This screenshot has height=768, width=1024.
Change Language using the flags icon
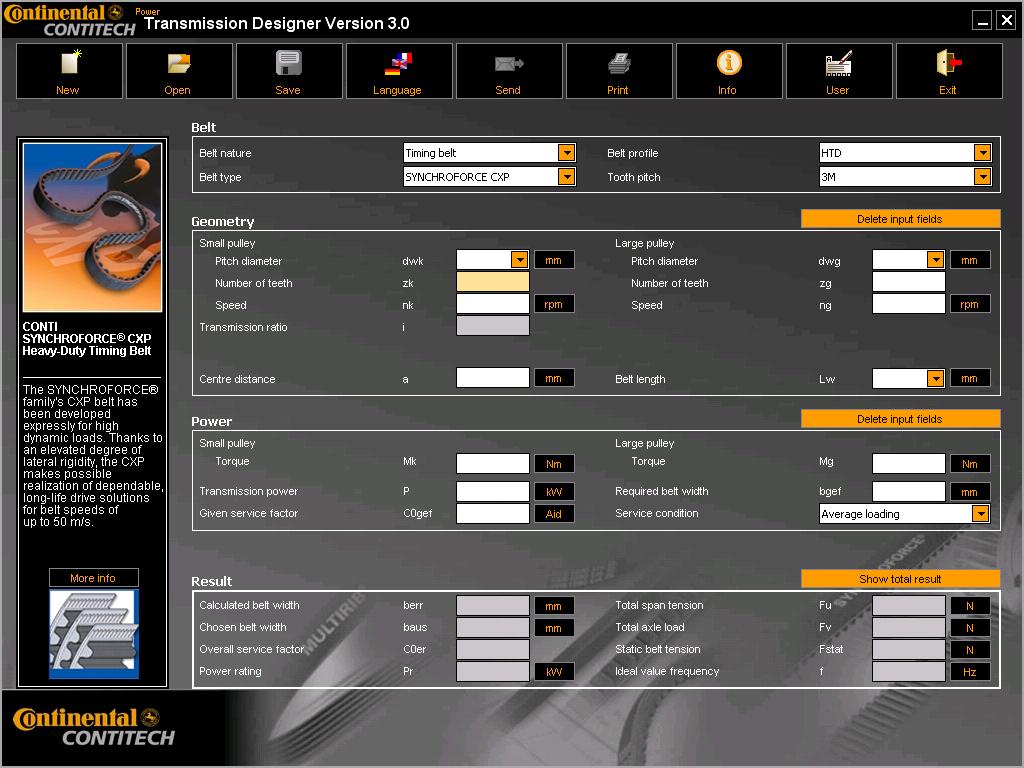(399, 71)
